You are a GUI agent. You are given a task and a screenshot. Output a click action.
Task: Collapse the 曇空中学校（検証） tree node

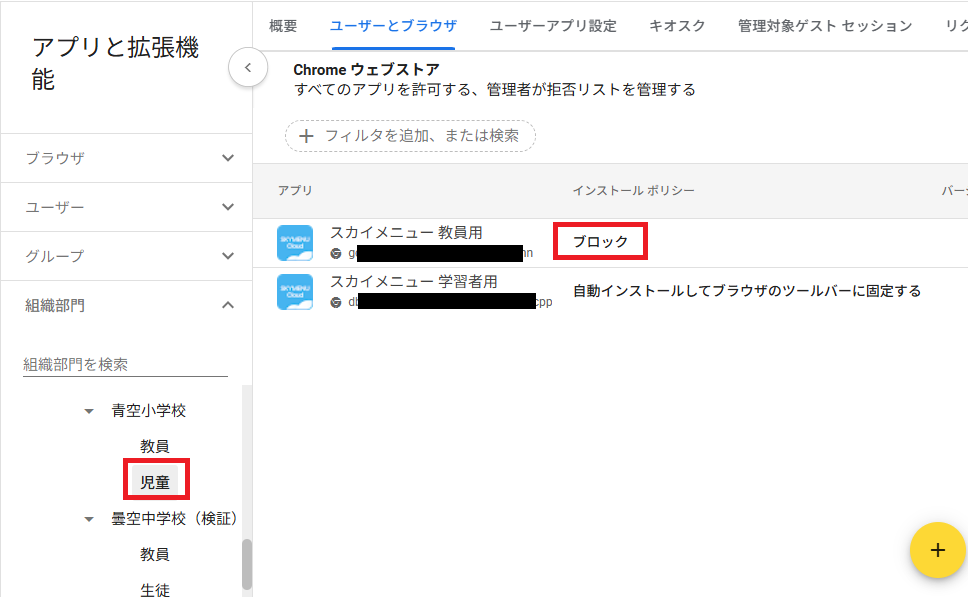(90, 519)
